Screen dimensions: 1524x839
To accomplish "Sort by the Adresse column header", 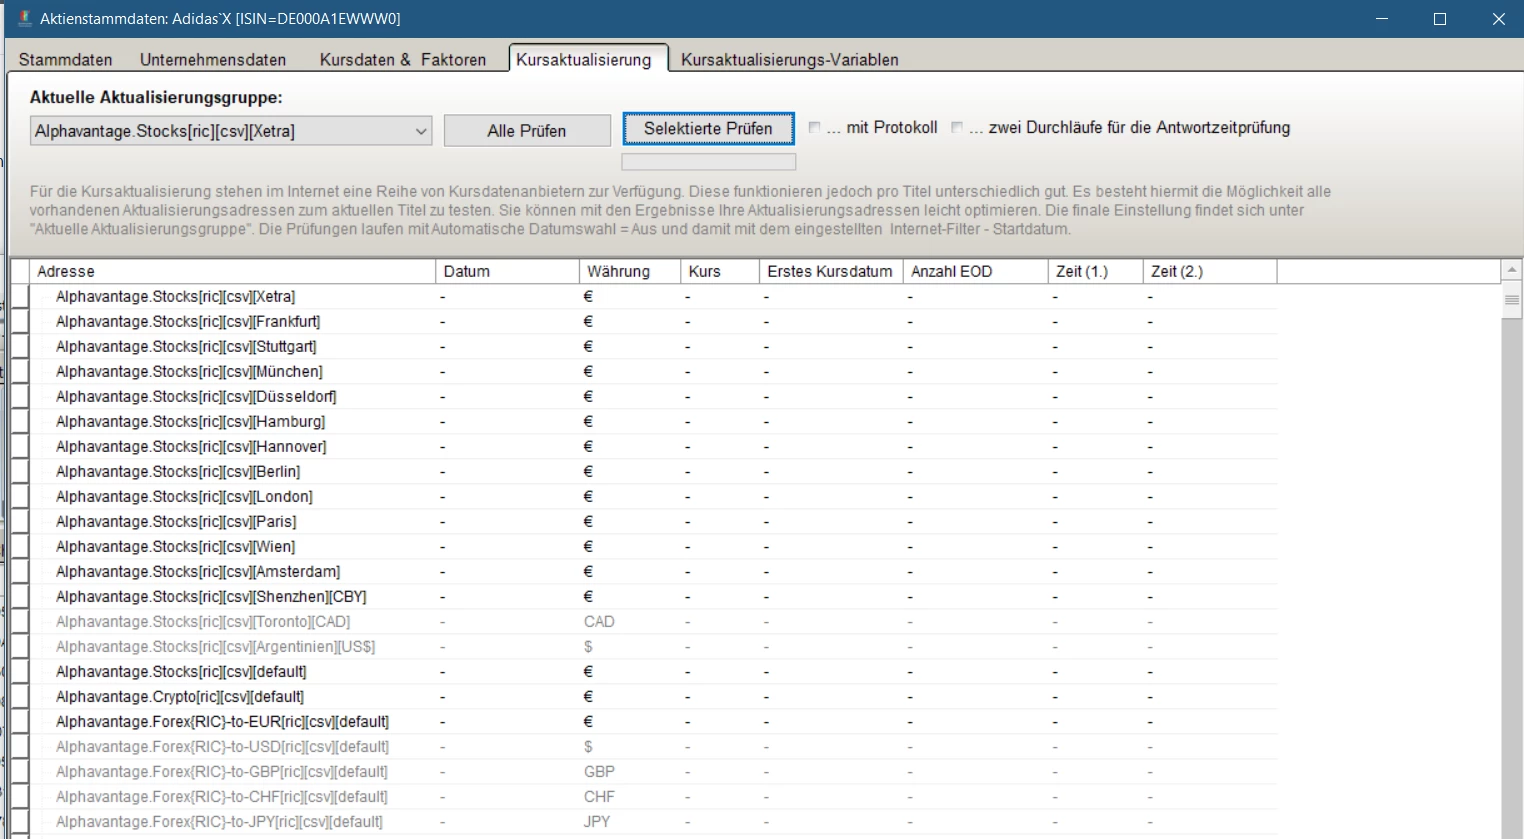I will (232, 271).
